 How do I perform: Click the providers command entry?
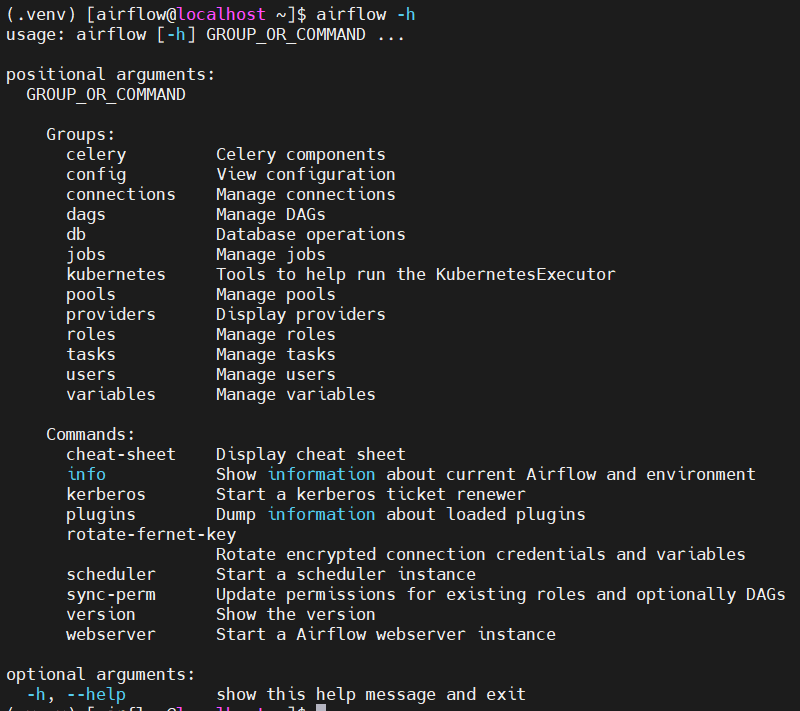(110, 314)
